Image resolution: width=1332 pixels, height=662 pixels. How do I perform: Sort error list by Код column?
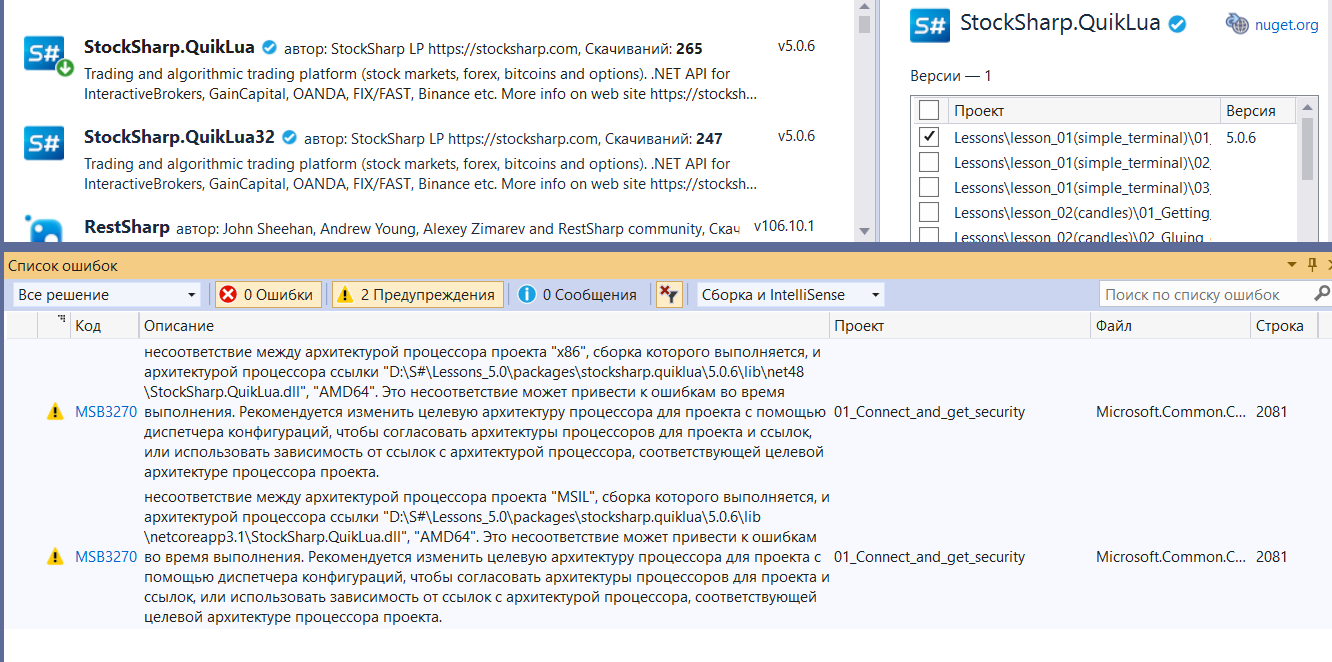(102, 325)
